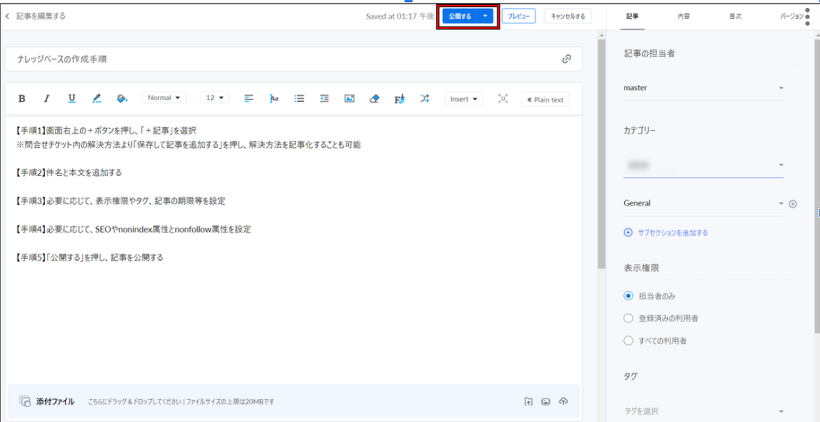Click the cloud upload attachment icon
The image size is (820, 422).
coord(563,401)
